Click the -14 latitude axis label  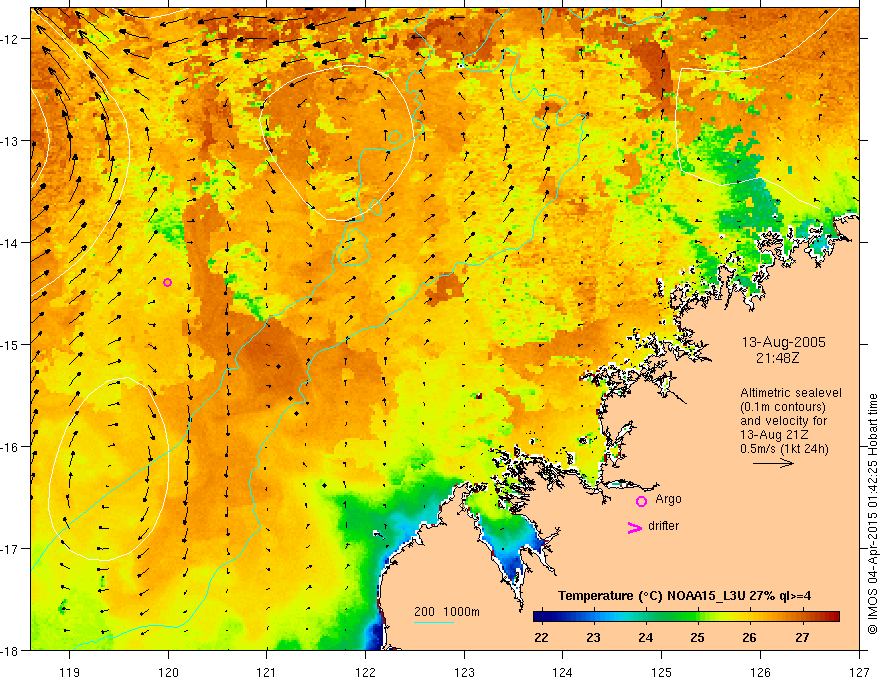10,243
